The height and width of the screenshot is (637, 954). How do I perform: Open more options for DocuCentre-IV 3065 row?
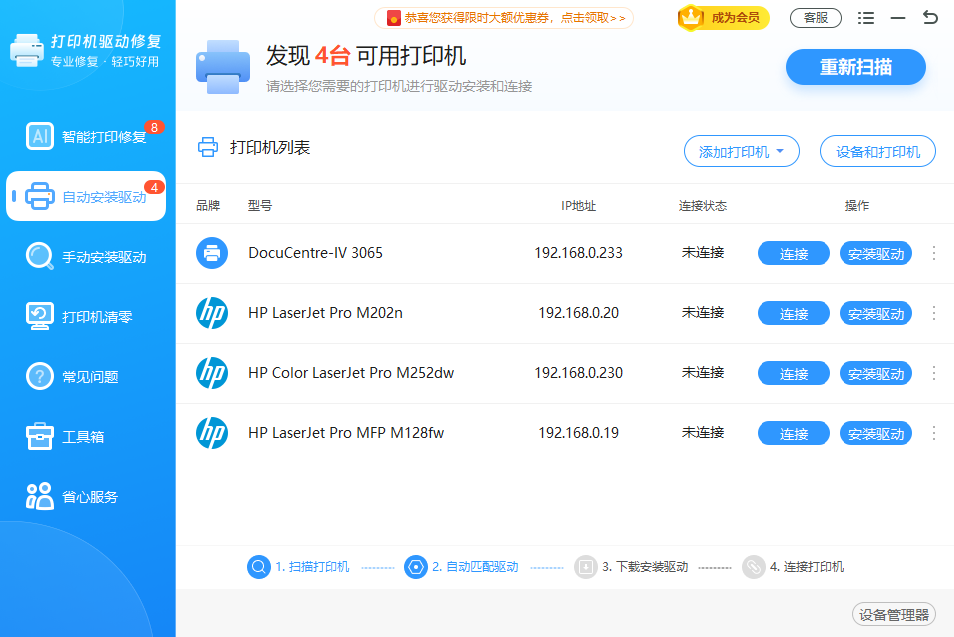(x=934, y=253)
